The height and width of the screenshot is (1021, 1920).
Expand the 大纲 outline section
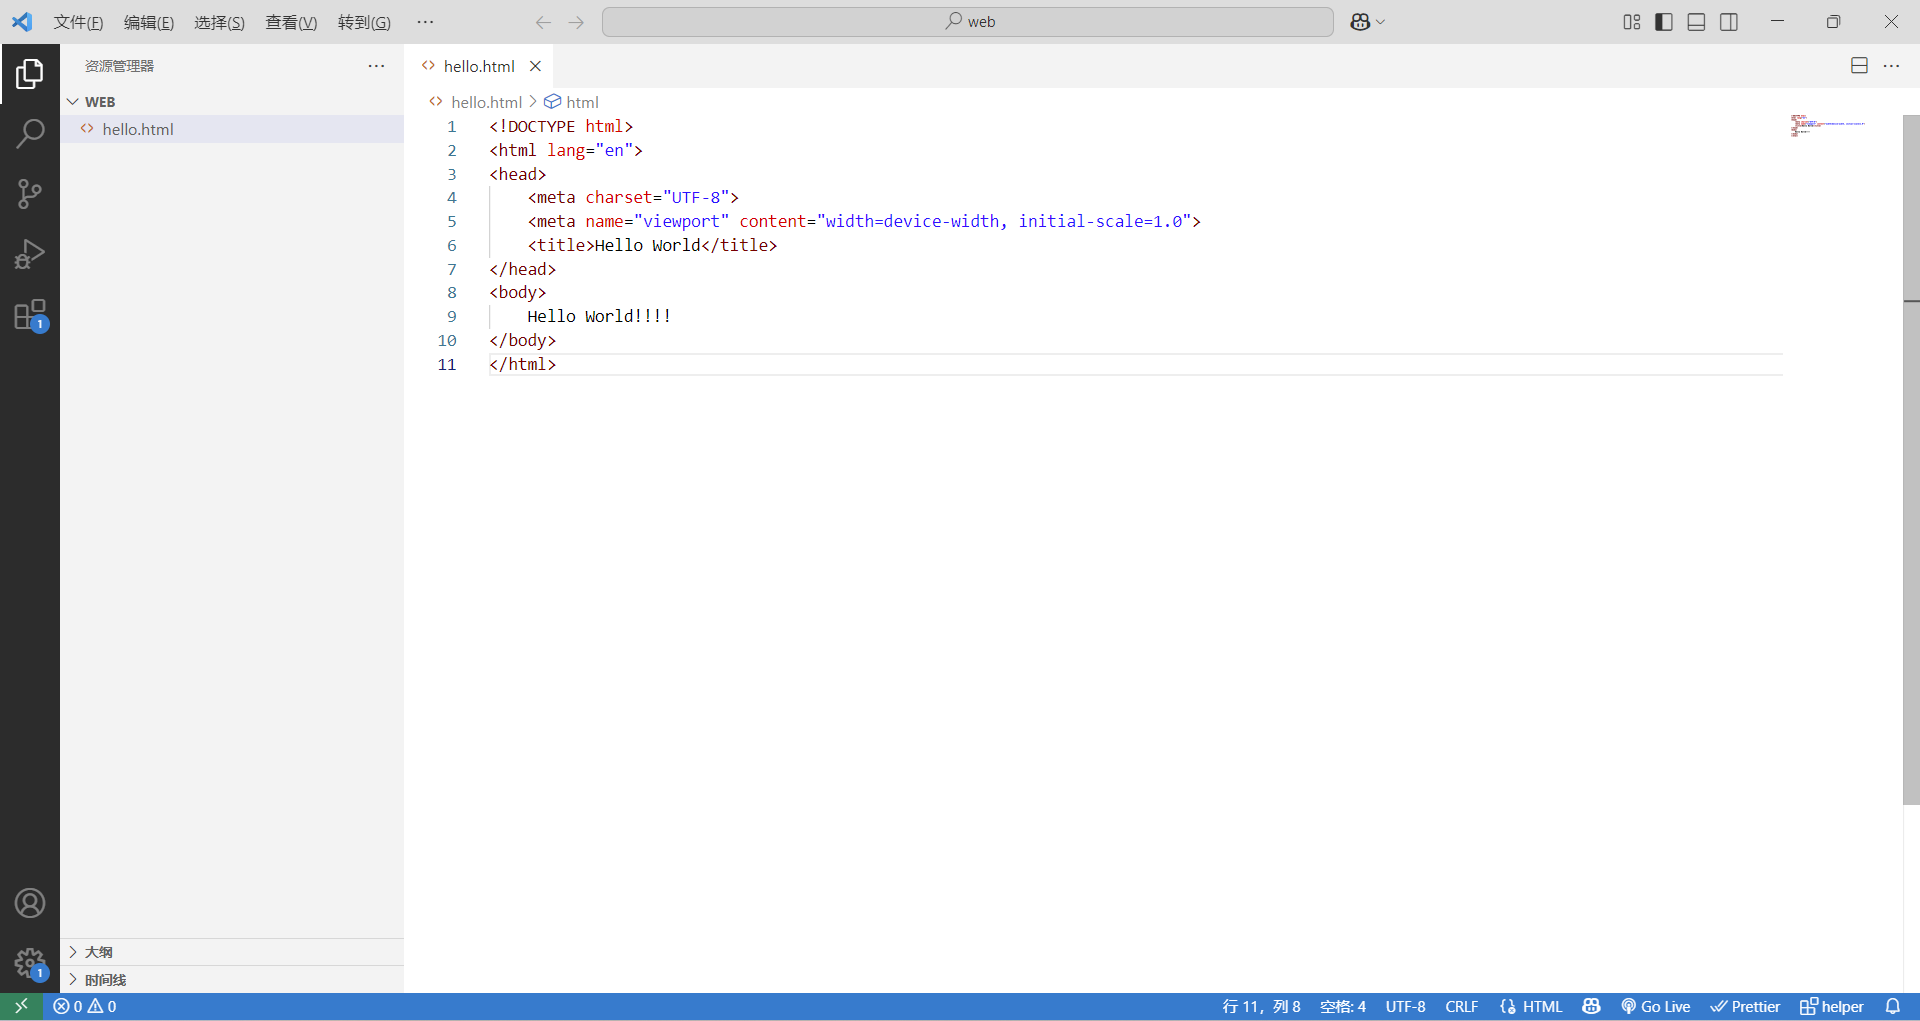point(98,952)
